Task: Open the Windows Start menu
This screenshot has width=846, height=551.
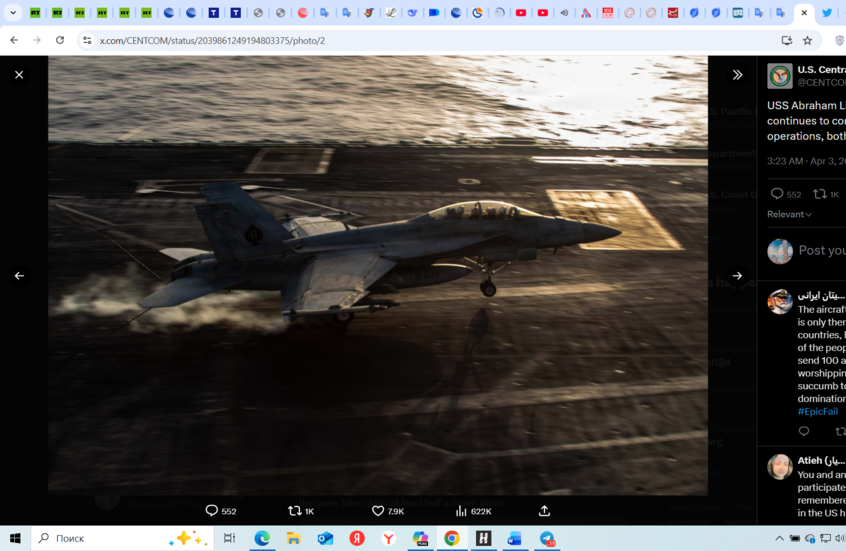Action: pos(15,539)
